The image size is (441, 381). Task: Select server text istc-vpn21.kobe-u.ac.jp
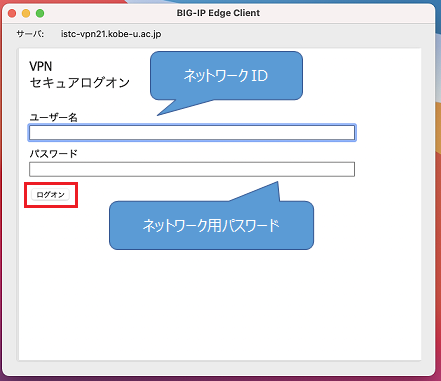tap(111, 34)
